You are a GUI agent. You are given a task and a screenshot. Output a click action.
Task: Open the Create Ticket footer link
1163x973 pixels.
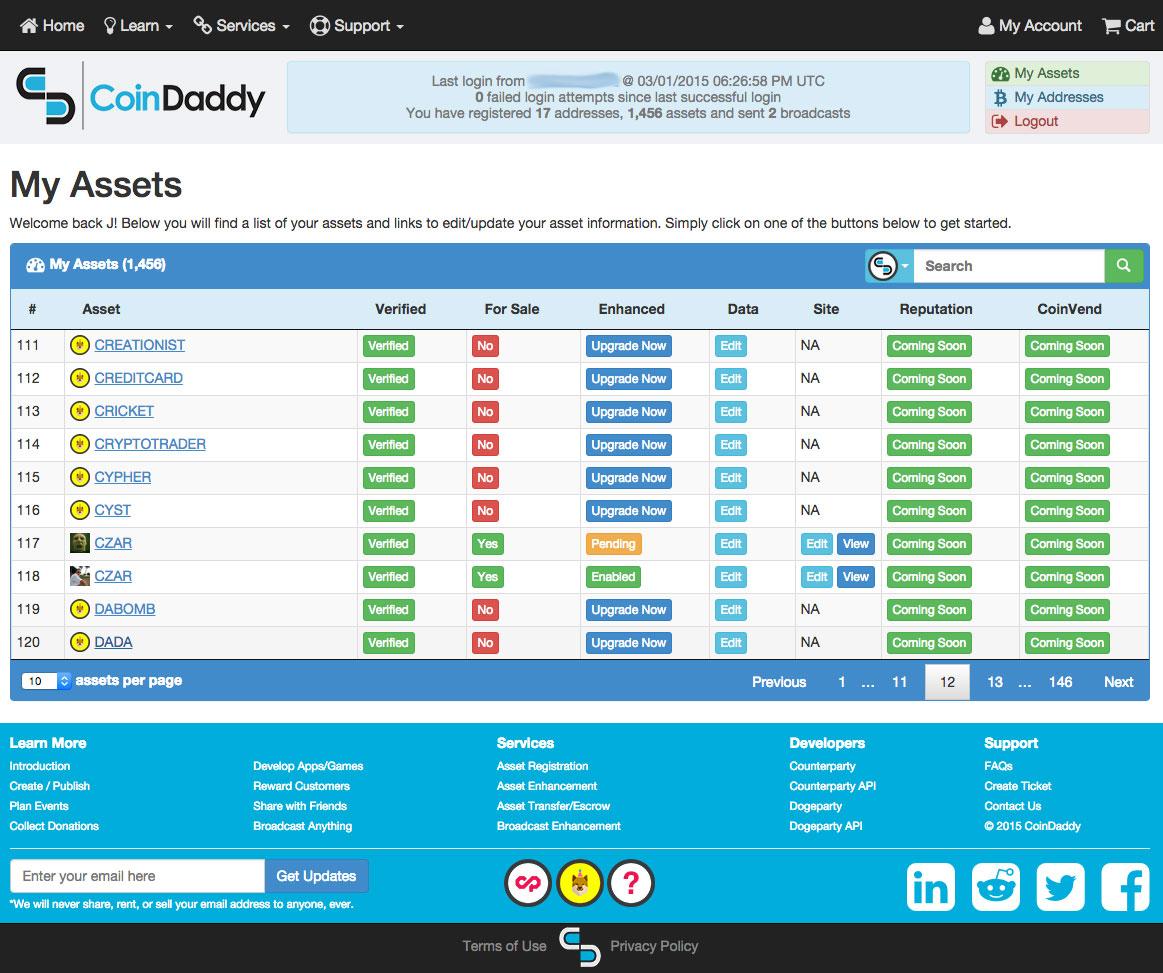tap(1018, 786)
